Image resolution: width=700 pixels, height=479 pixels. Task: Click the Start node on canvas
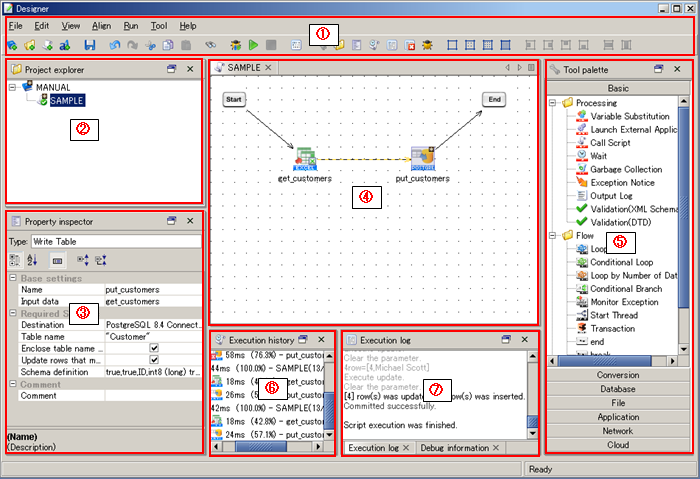pos(235,99)
